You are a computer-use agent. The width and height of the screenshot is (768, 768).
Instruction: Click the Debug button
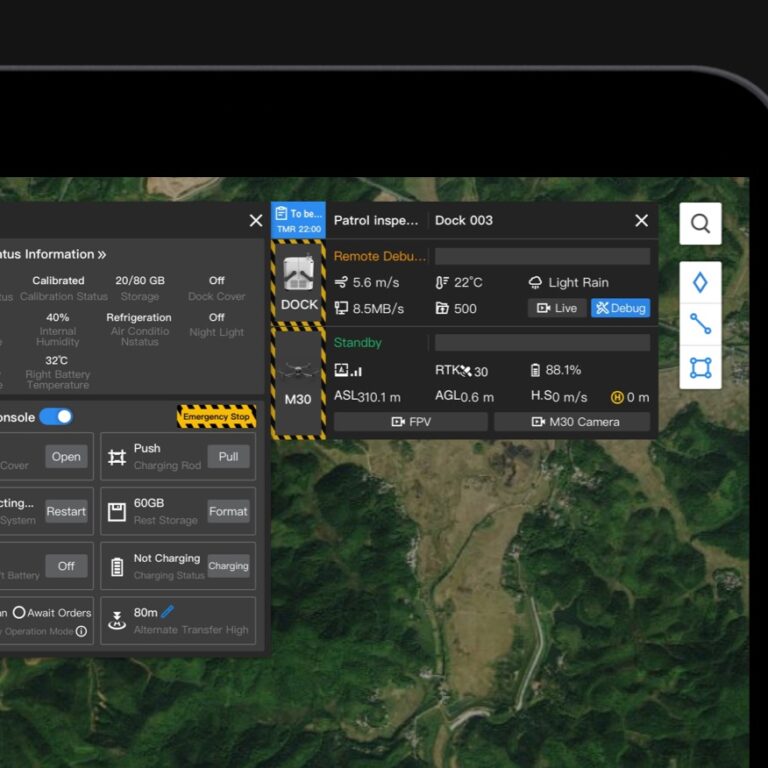pyautogui.click(x=621, y=308)
